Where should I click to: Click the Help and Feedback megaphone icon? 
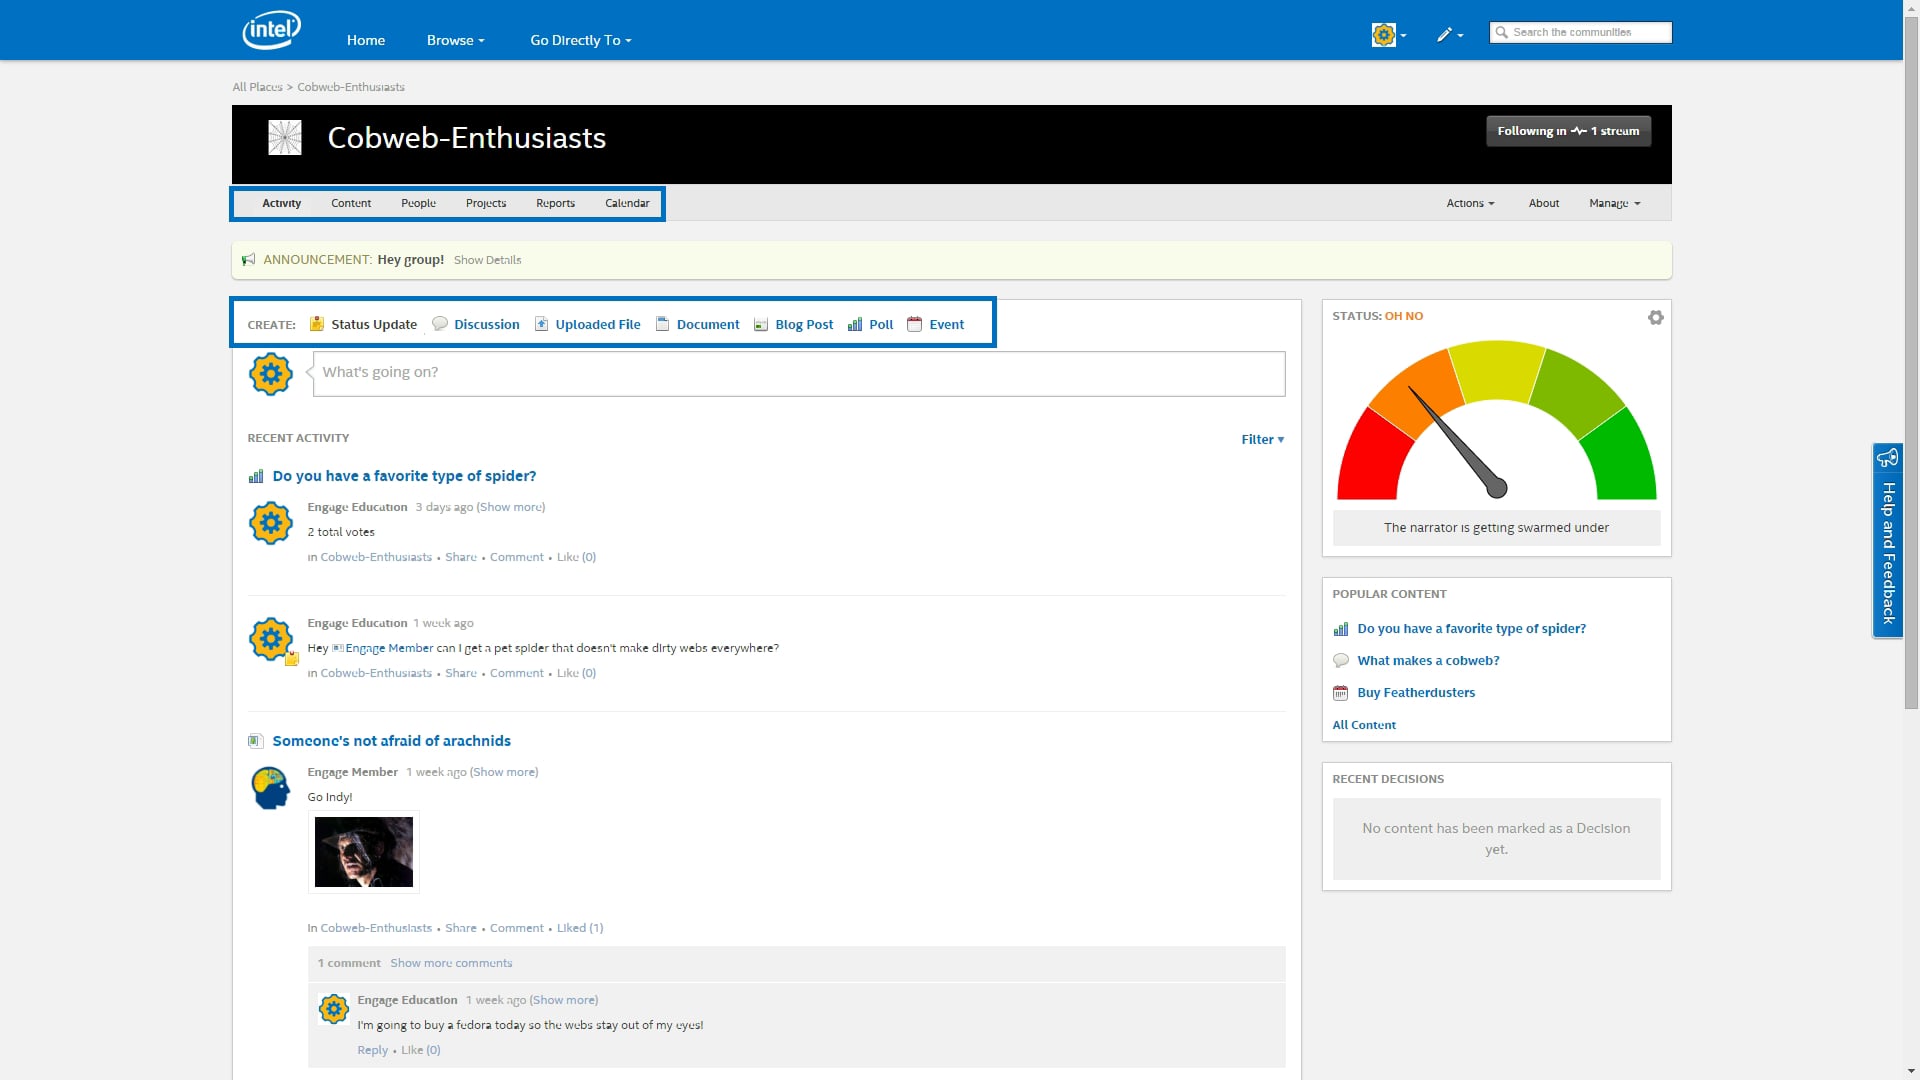click(1887, 458)
